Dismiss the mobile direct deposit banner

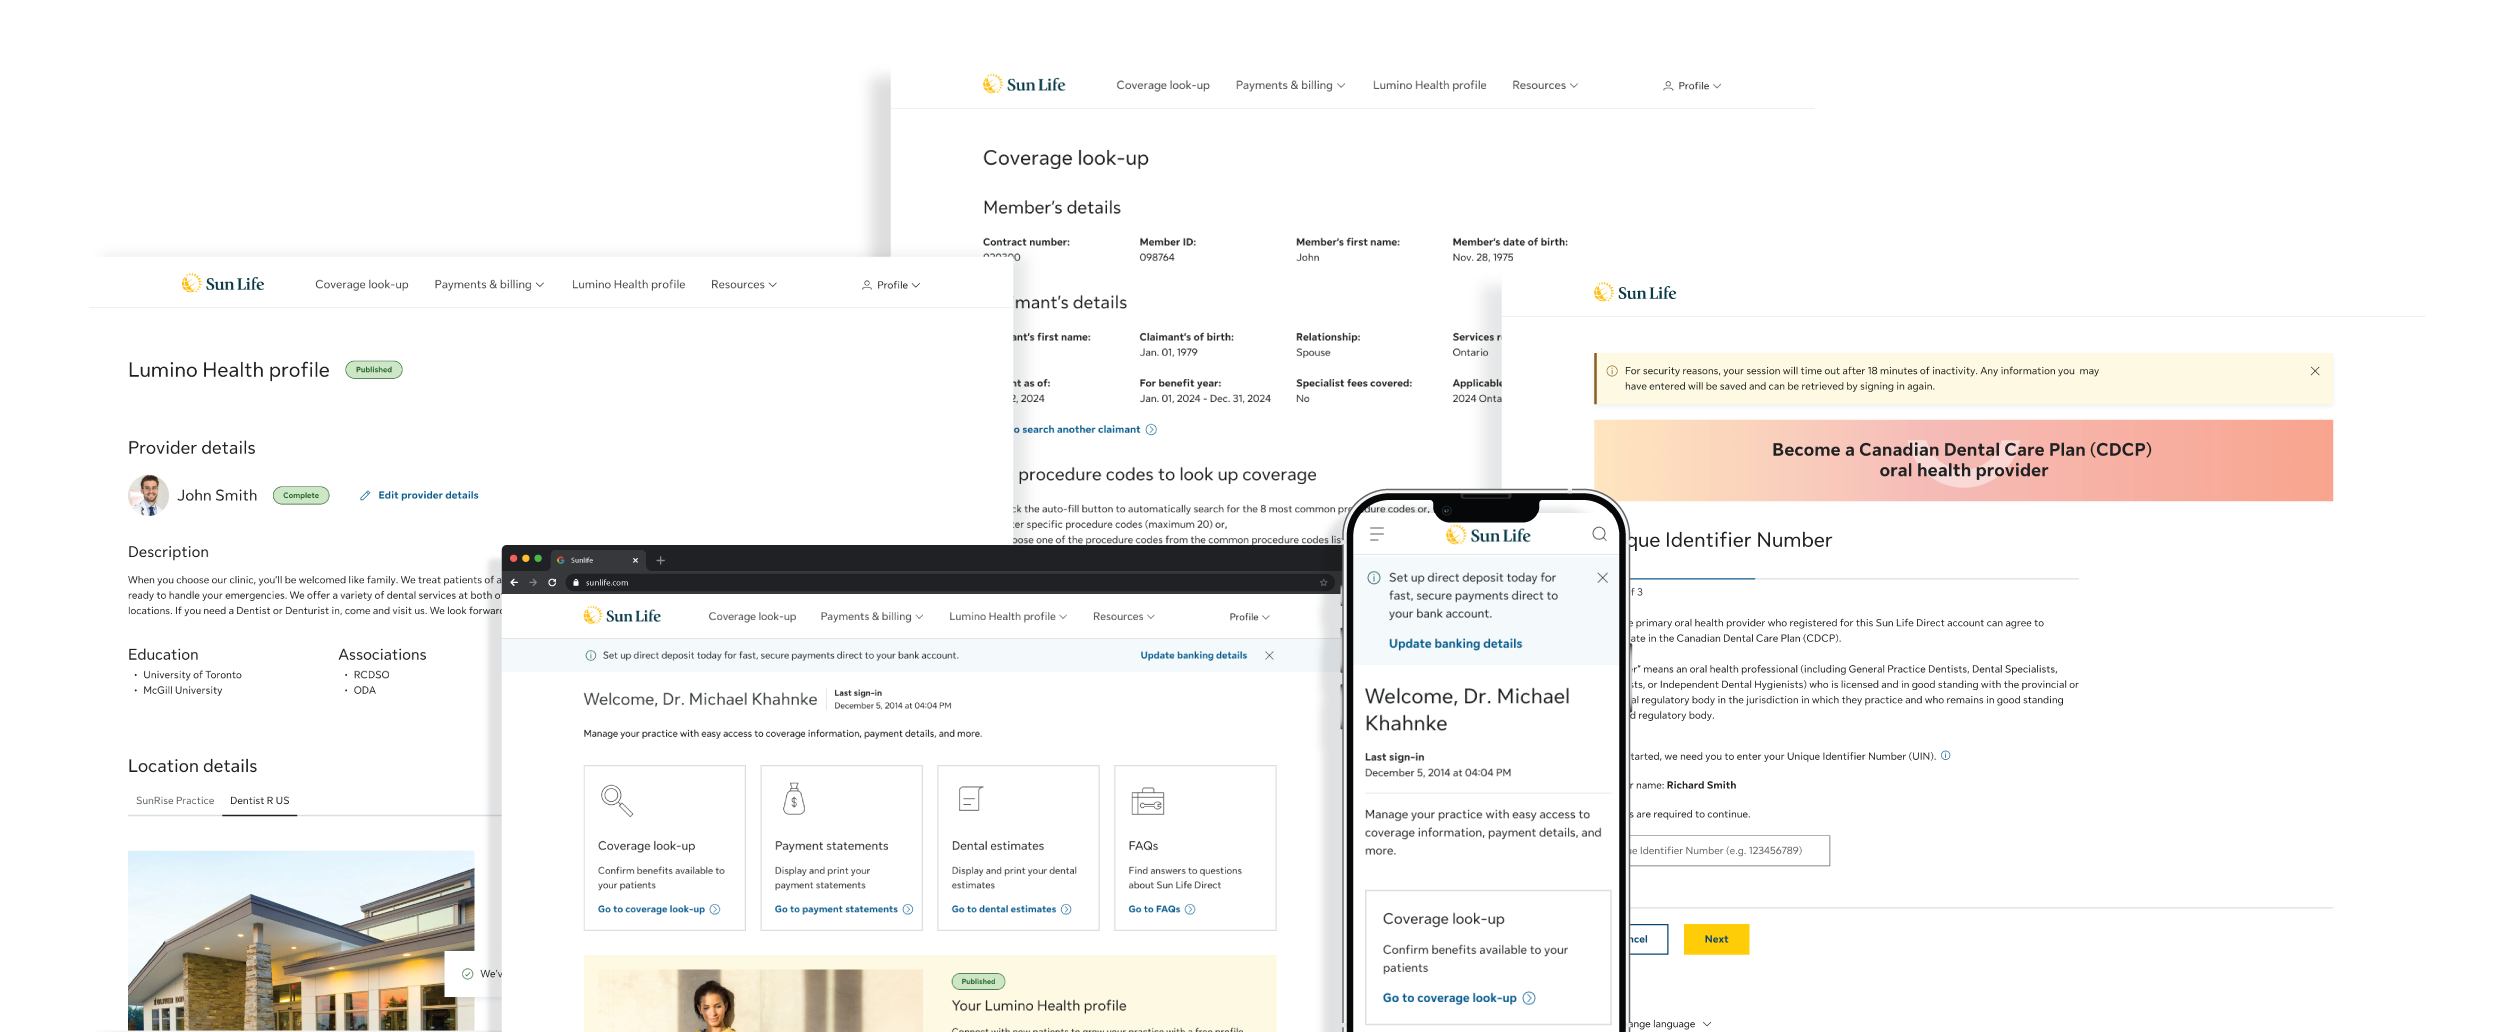coord(1602,578)
